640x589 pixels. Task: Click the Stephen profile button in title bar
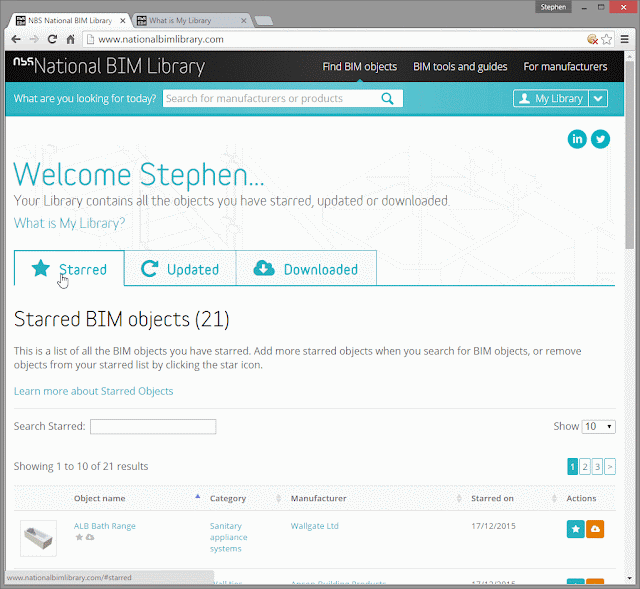pos(553,7)
